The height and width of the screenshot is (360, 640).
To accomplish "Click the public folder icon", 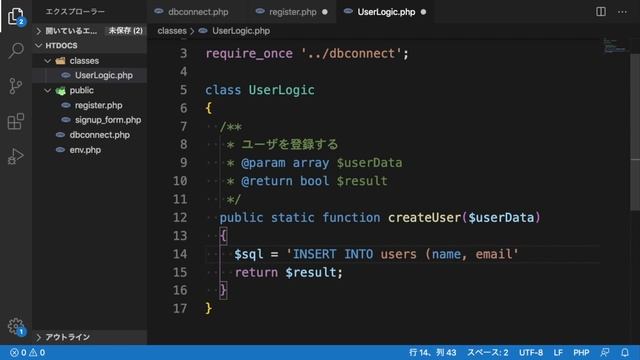I will [60, 91].
